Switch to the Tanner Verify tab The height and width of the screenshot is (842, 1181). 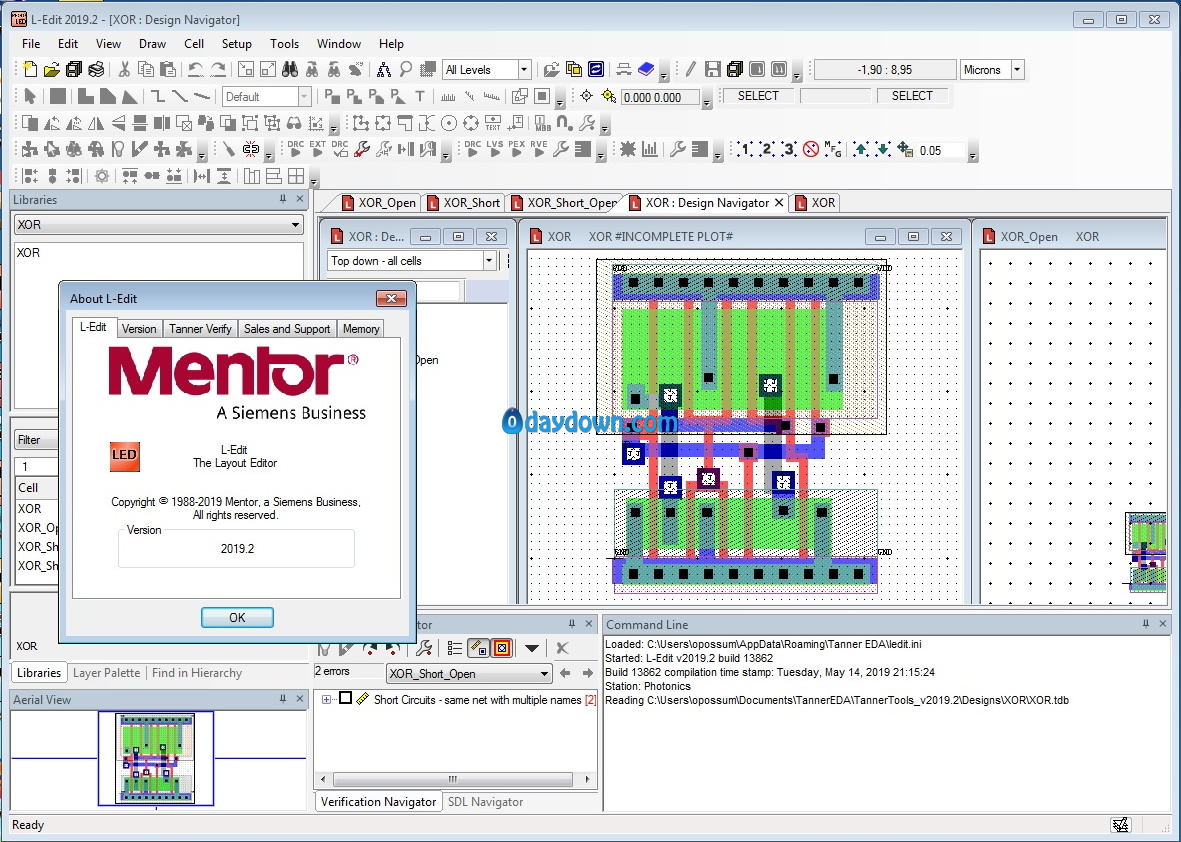point(200,328)
